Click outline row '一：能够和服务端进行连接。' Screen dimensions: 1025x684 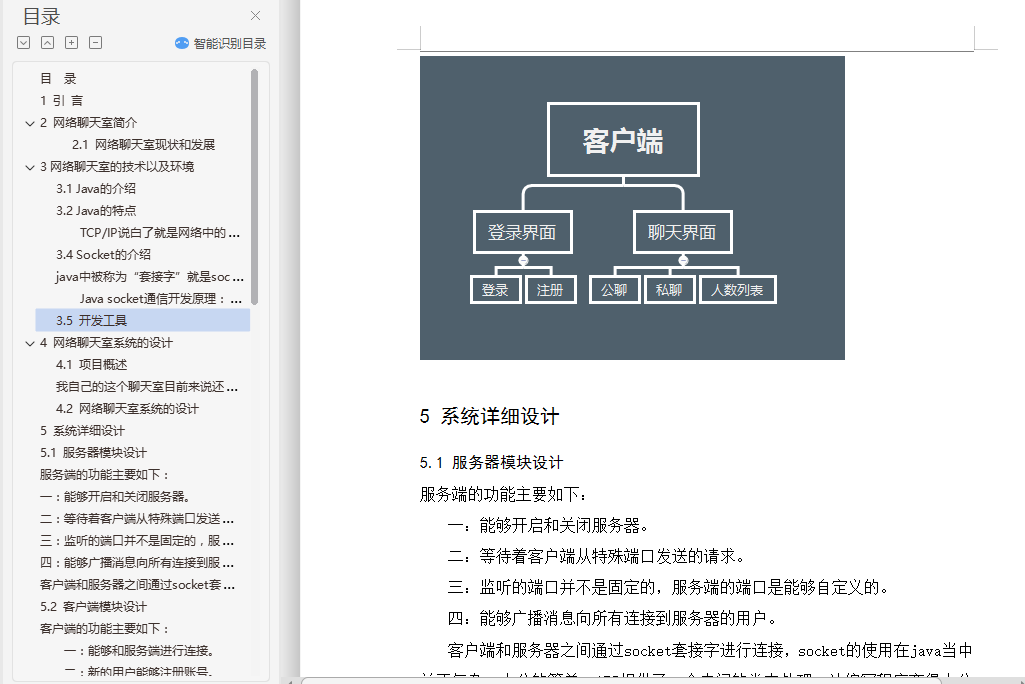[139, 651]
